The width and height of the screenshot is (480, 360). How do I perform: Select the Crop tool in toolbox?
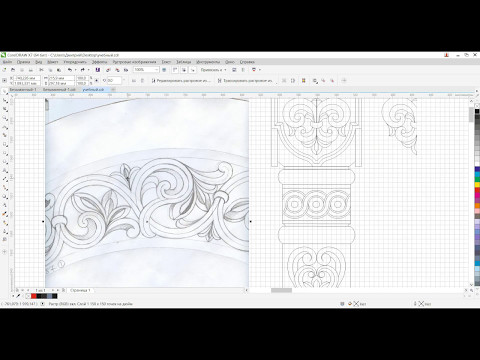(x=5, y=109)
